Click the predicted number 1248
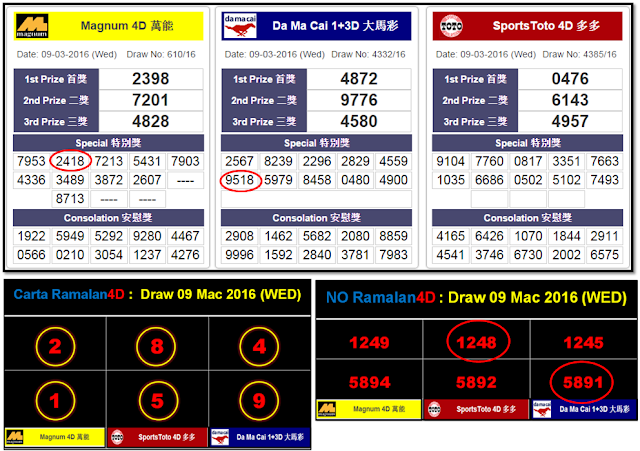 [476, 342]
